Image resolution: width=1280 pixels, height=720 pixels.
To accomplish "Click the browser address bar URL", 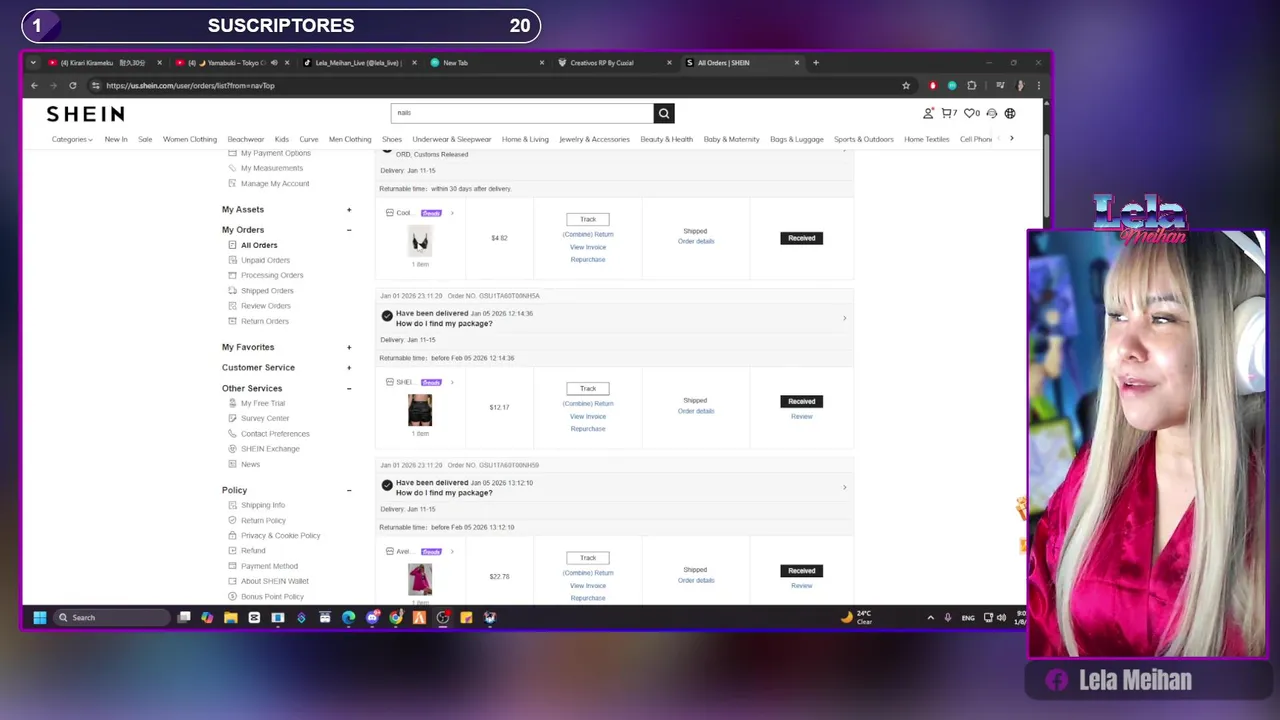I will [x=190, y=85].
